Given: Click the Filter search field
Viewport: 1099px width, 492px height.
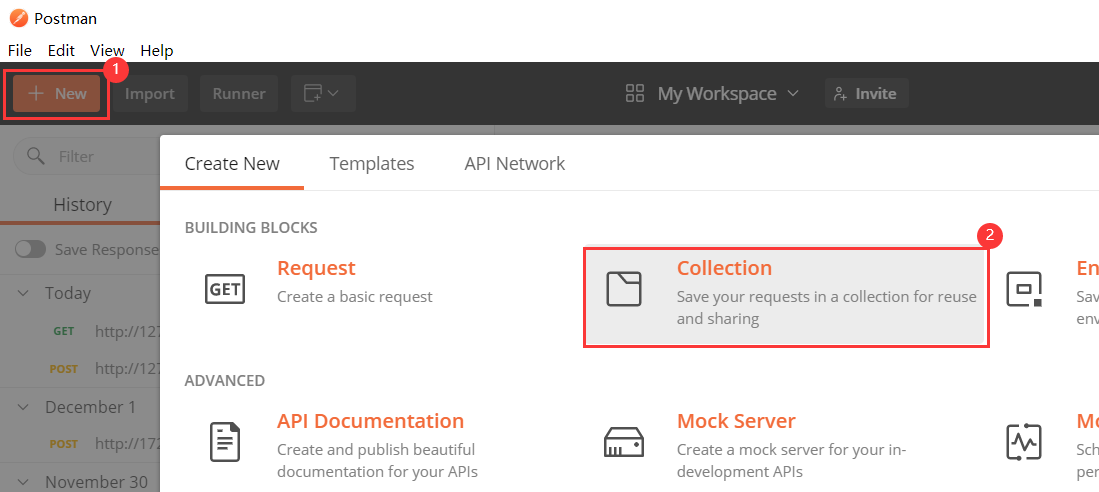Looking at the screenshot, I should 86,156.
